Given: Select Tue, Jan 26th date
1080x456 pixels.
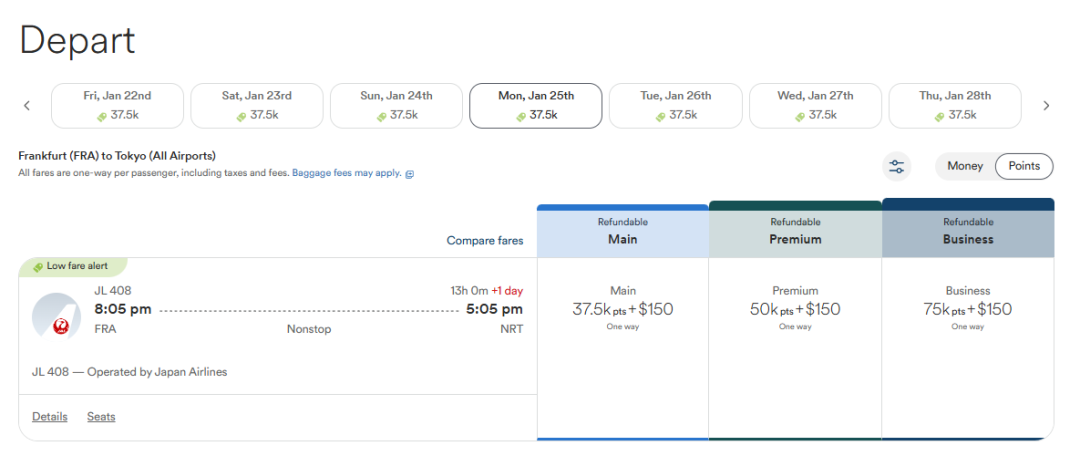Looking at the screenshot, I should click(x=676, y=105).
